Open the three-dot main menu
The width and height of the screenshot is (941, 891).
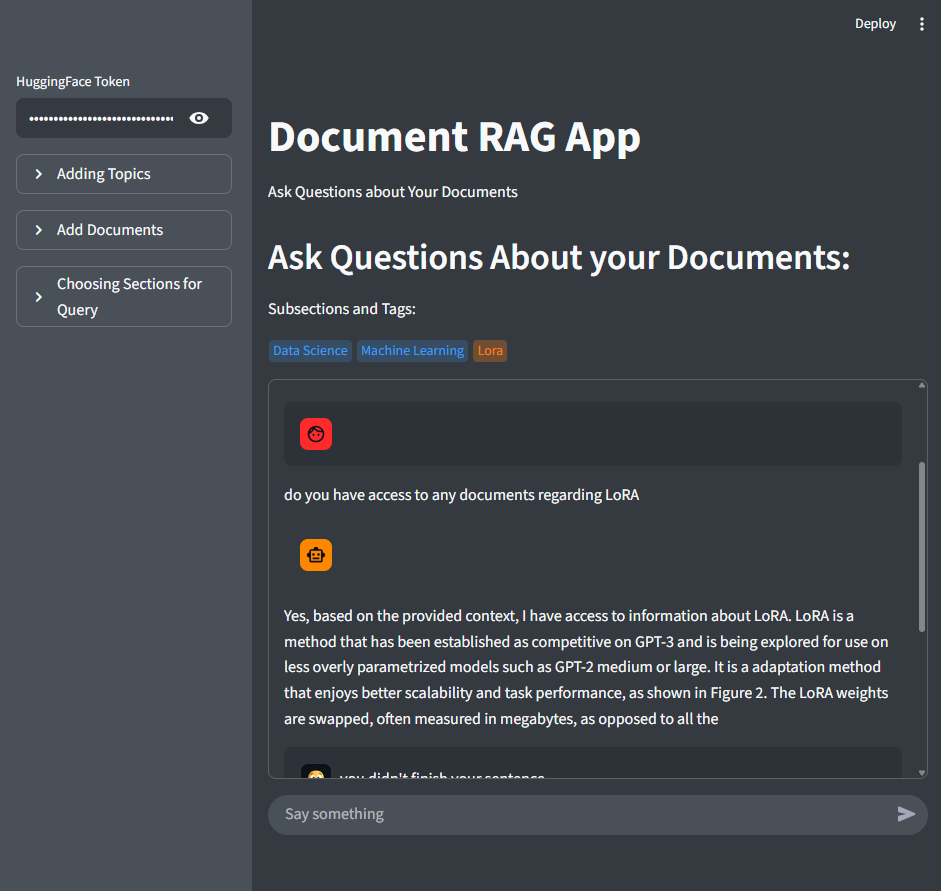922,24
